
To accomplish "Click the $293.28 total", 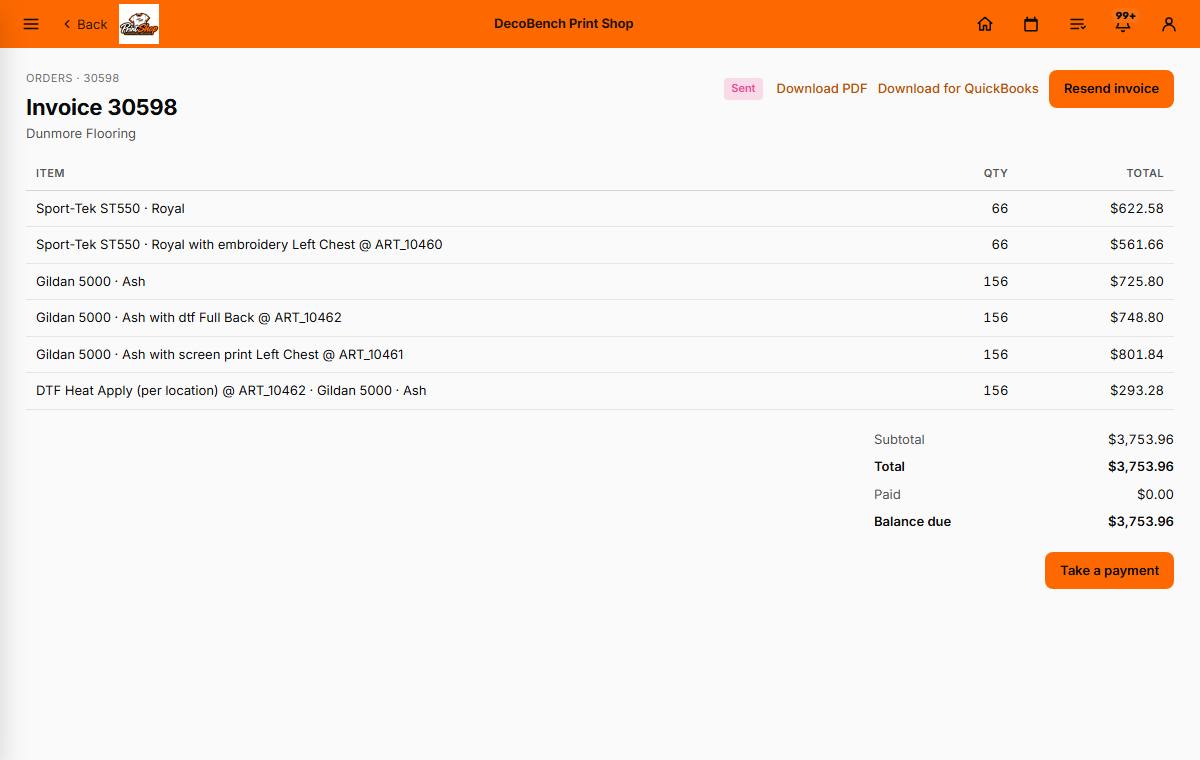I will click(x=1137, y=391).
